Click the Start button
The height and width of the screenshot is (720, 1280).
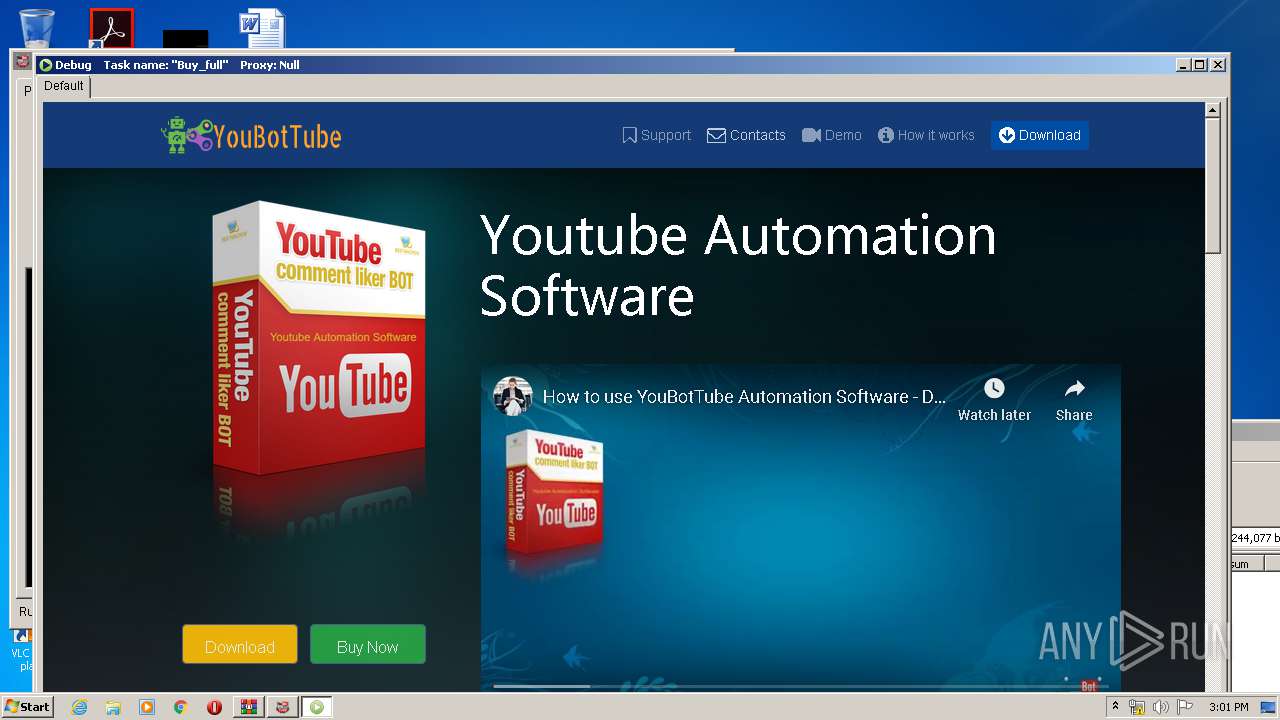(x=28, y=707)
